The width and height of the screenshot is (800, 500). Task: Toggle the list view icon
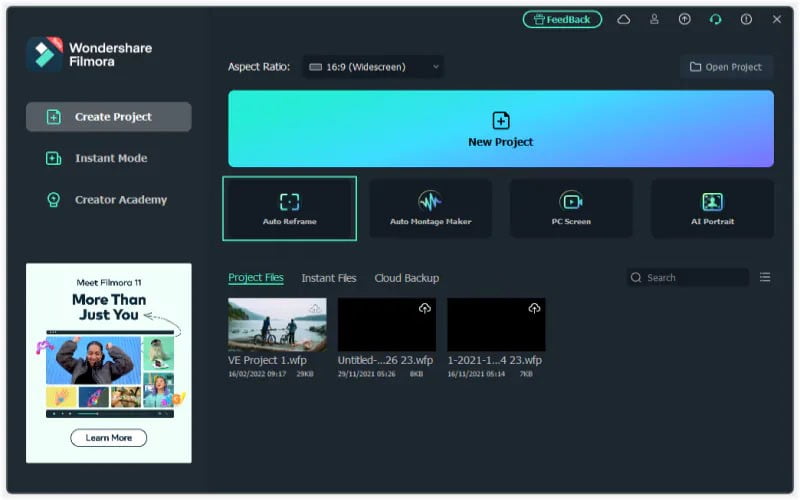click(x=765, y=277)
